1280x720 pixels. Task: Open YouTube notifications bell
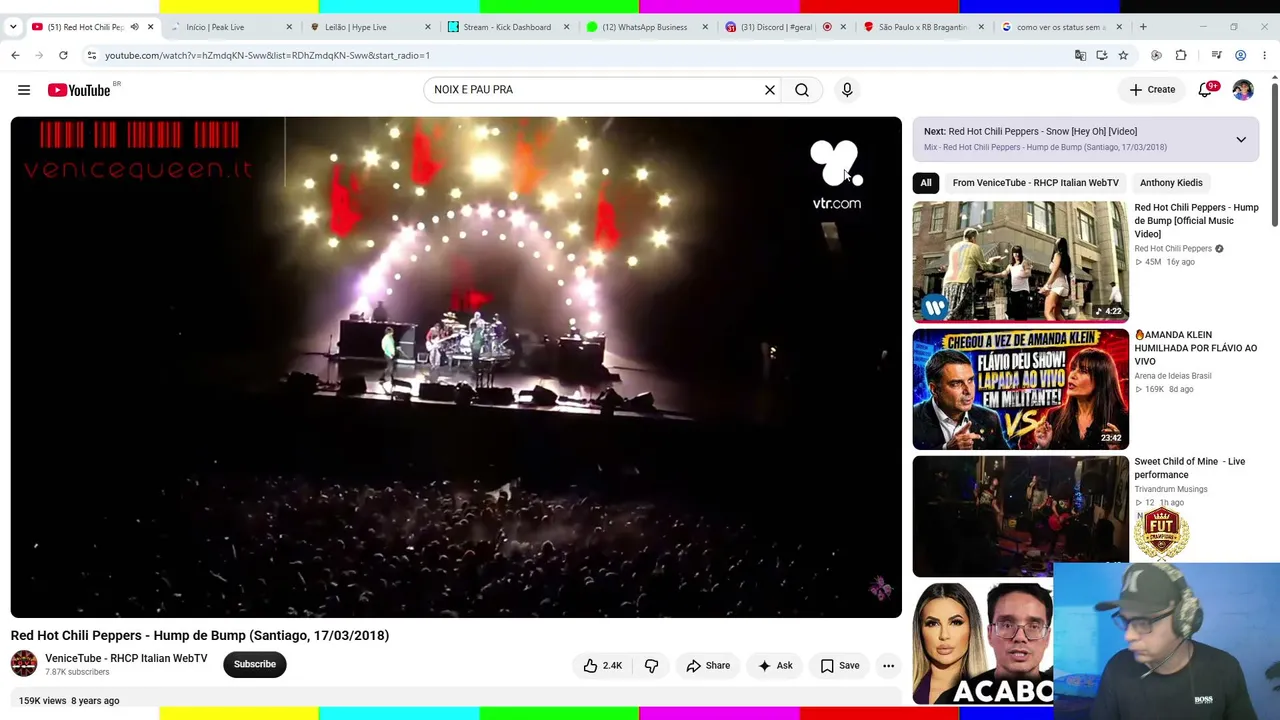pos(1206,90)
